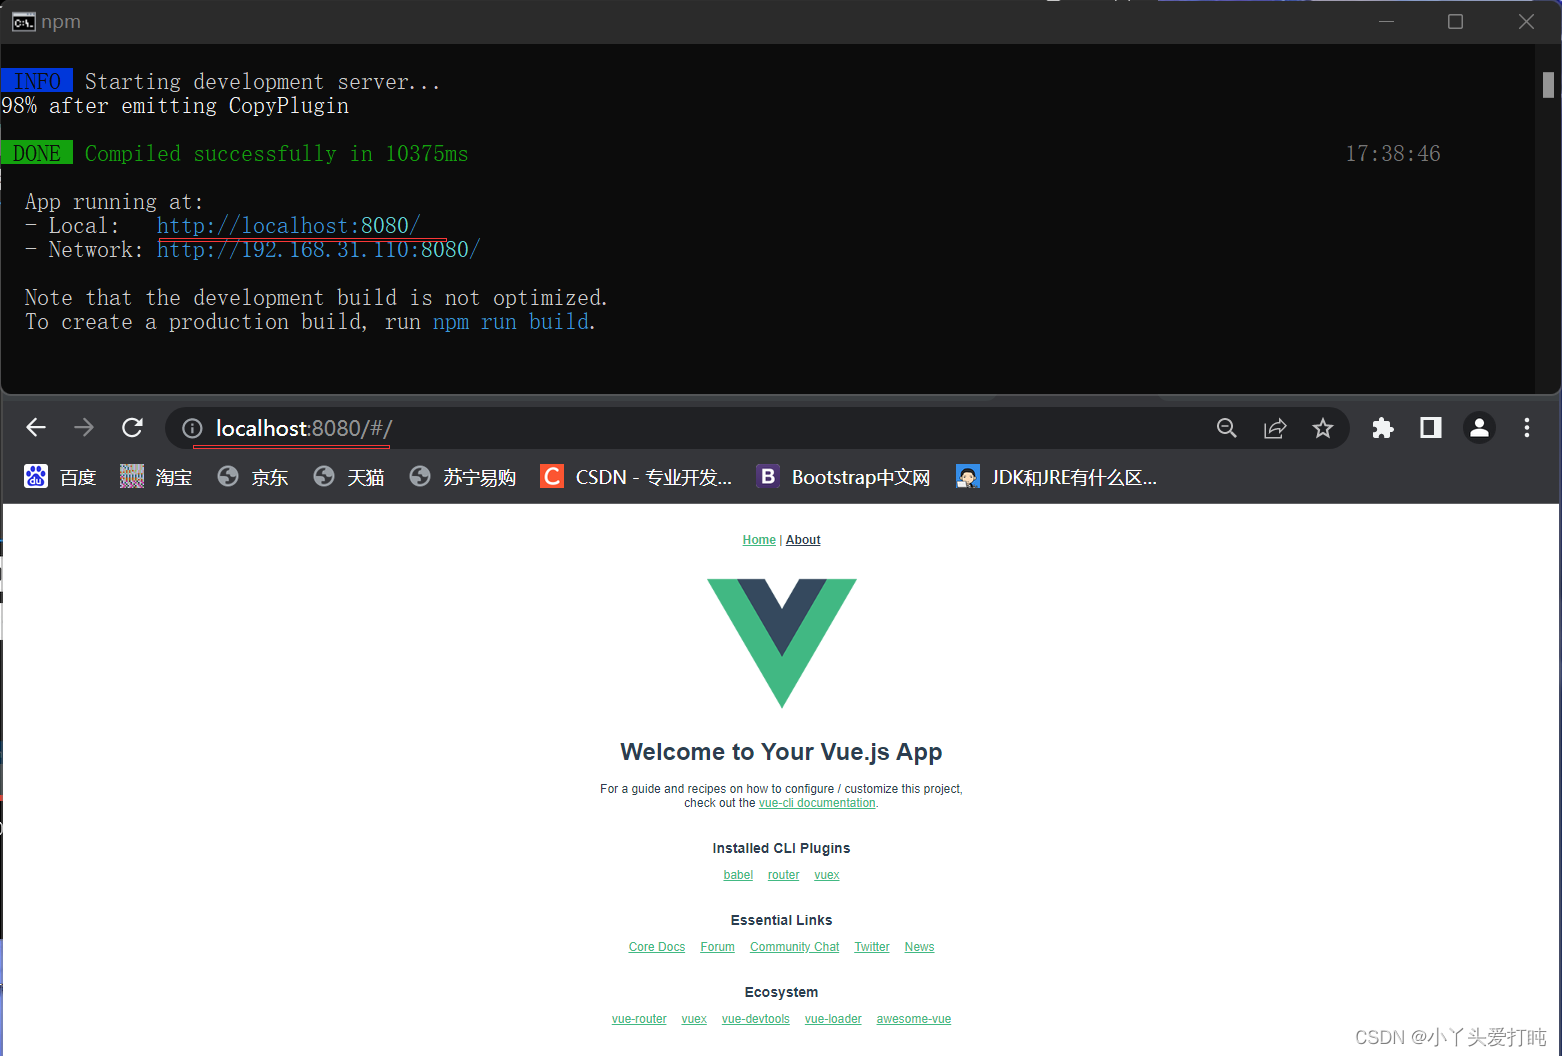Click the 'Compiled successfully in 10375ms' message
Screen dimensions: 1562x1056
point(276,153)
